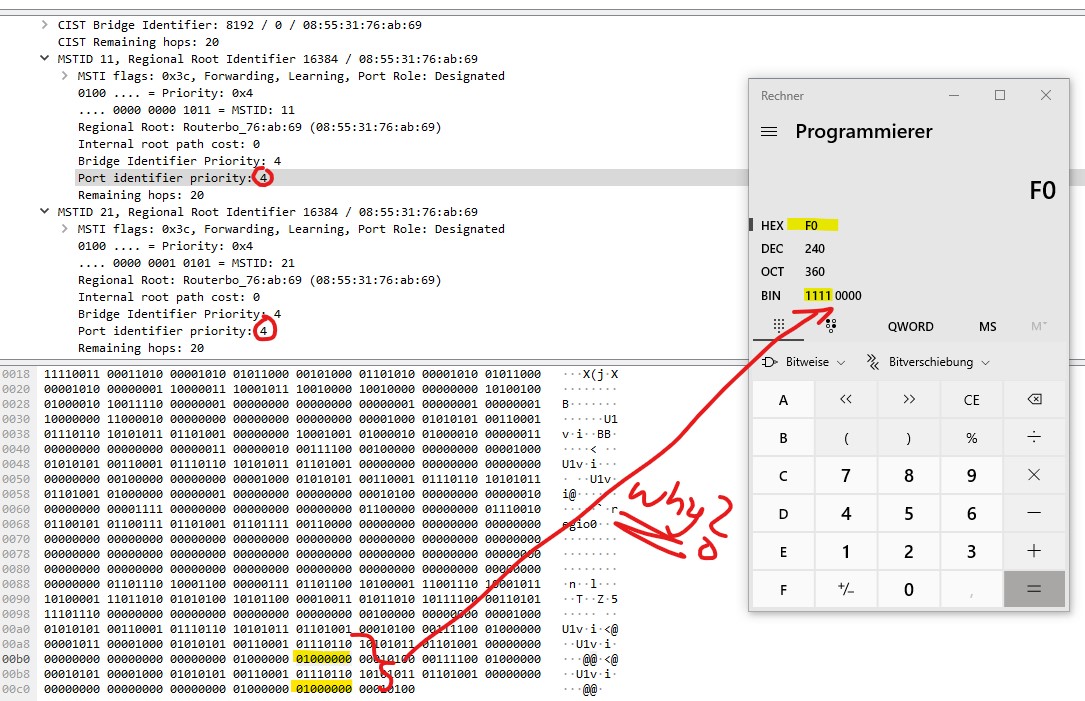This screenshot has width=1085, height=701.
Task: Click hex digit A key
Action: point(783,400)
